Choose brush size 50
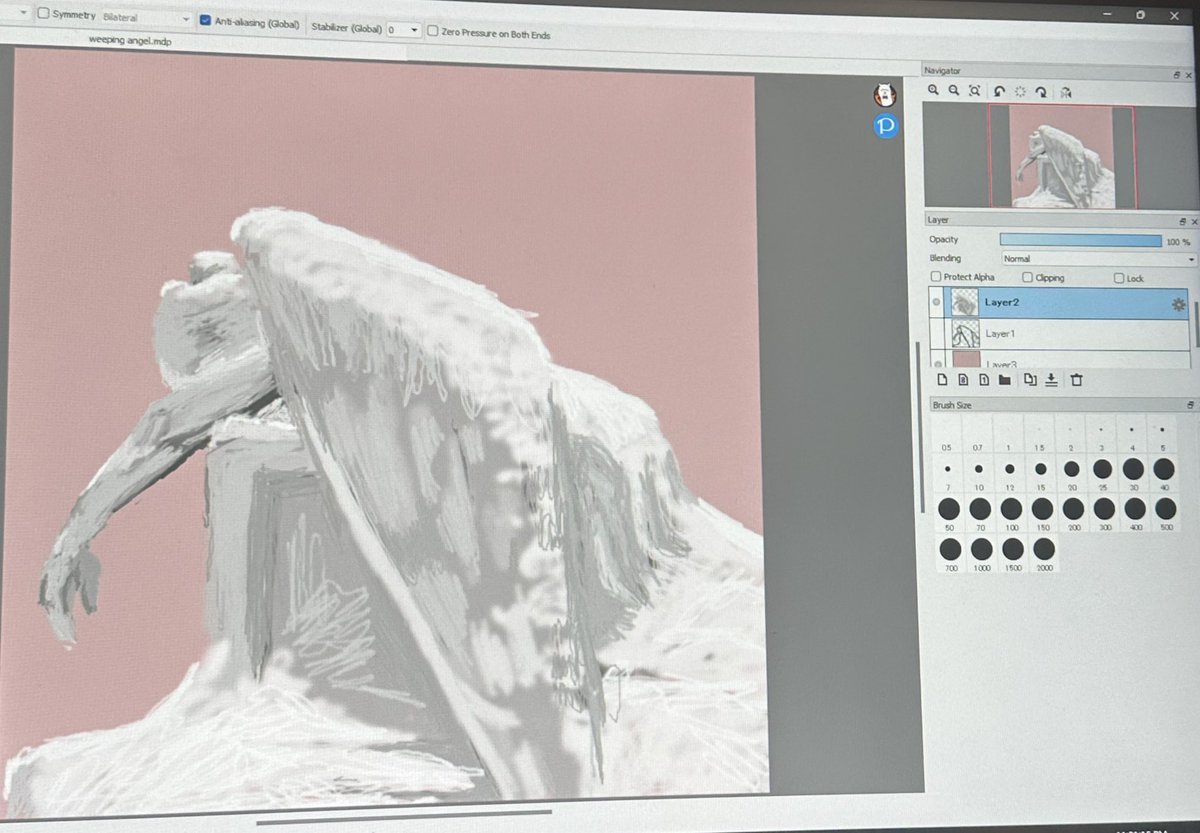This screenshot has width=1200, height=833. tap(949, 515)
